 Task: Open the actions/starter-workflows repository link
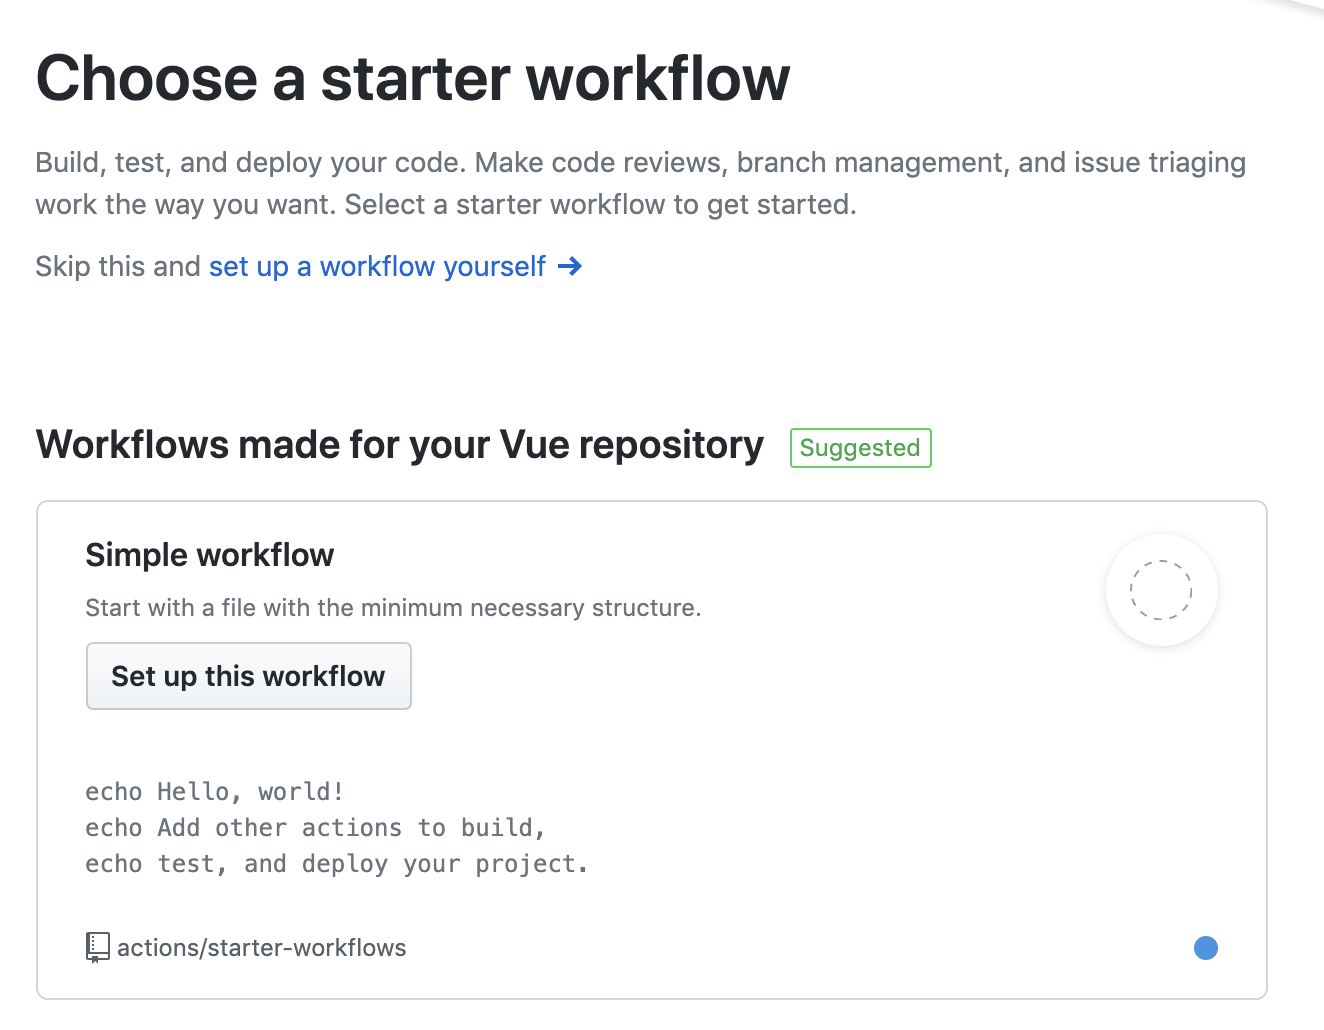(261, 948)
